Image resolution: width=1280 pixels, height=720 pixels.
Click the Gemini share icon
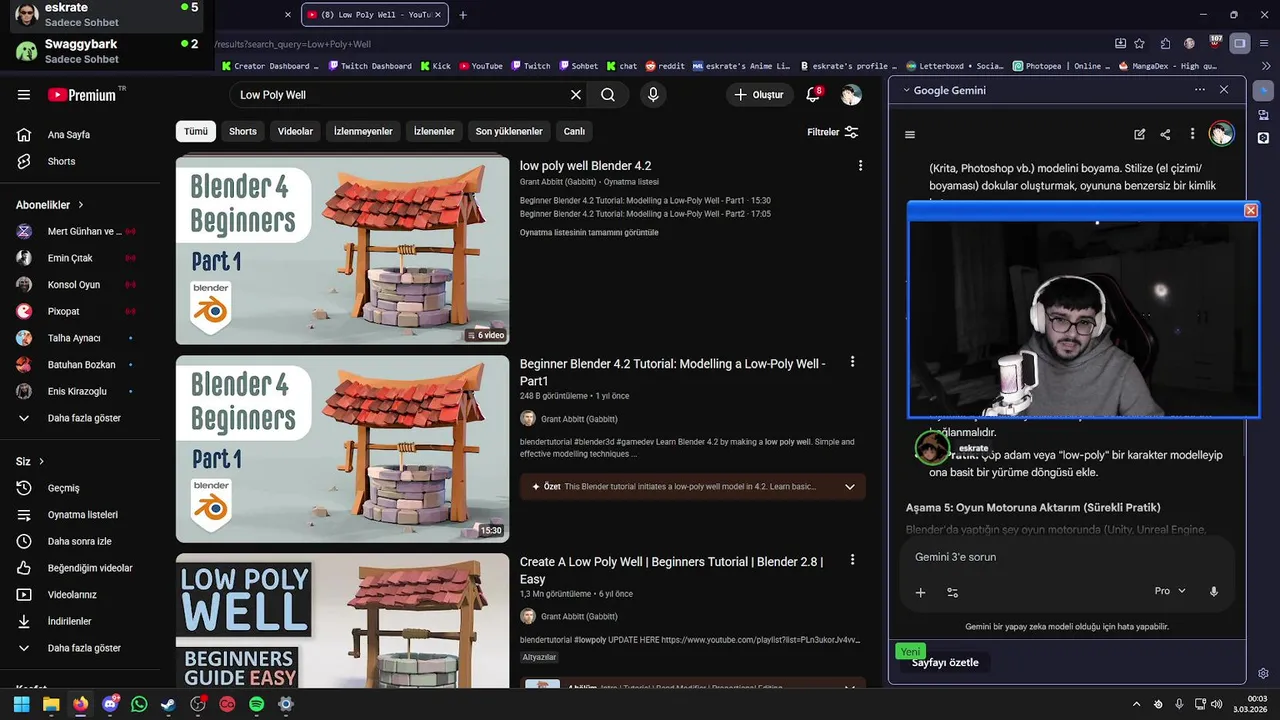(1165, 134)
